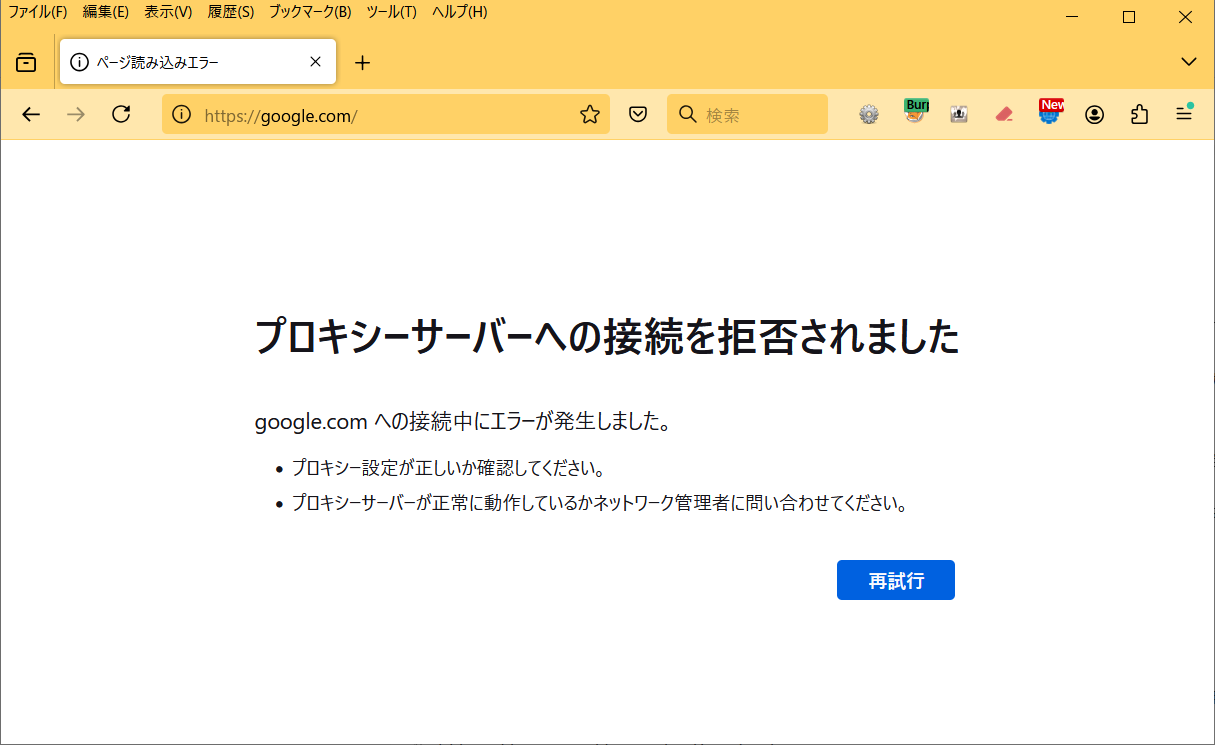This screenshot has height=745, width=1215.
Task: Focus the 検索 search field
Action: (x=747, y=115)
